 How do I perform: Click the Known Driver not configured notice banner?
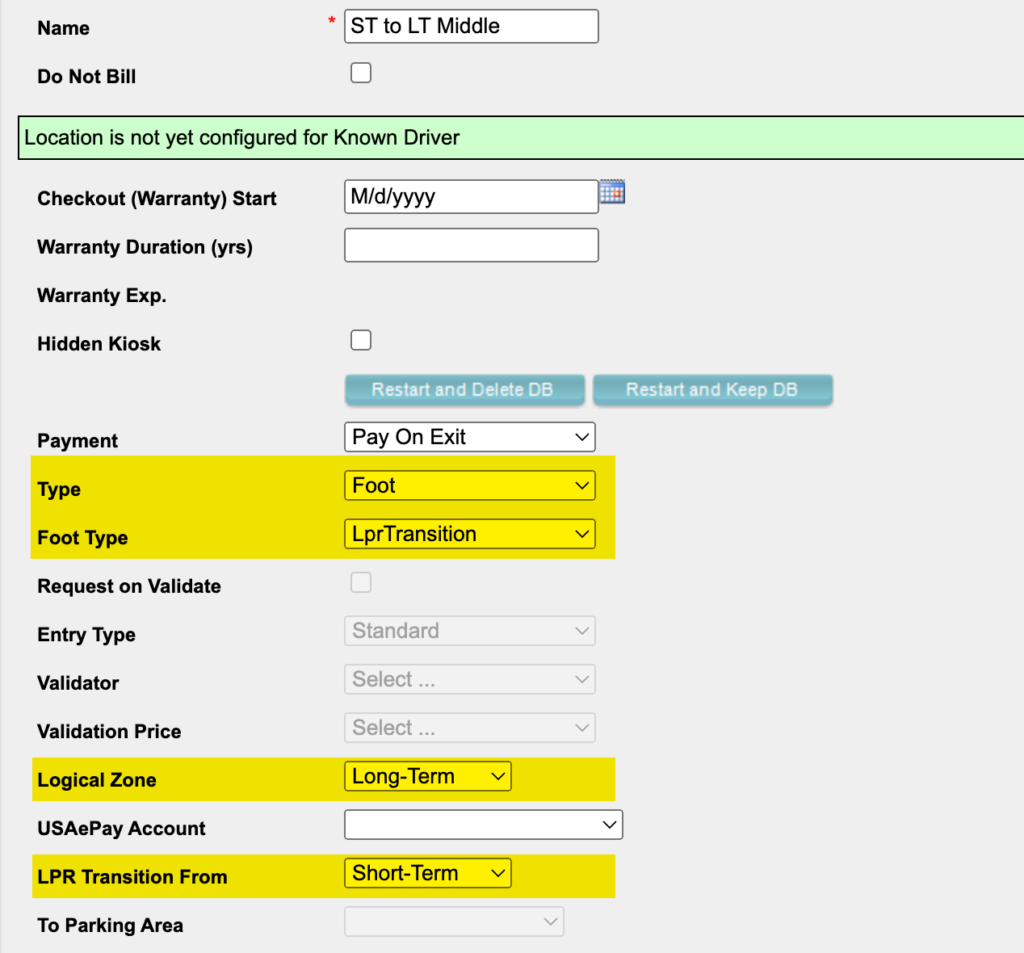[x=520, y=138]
